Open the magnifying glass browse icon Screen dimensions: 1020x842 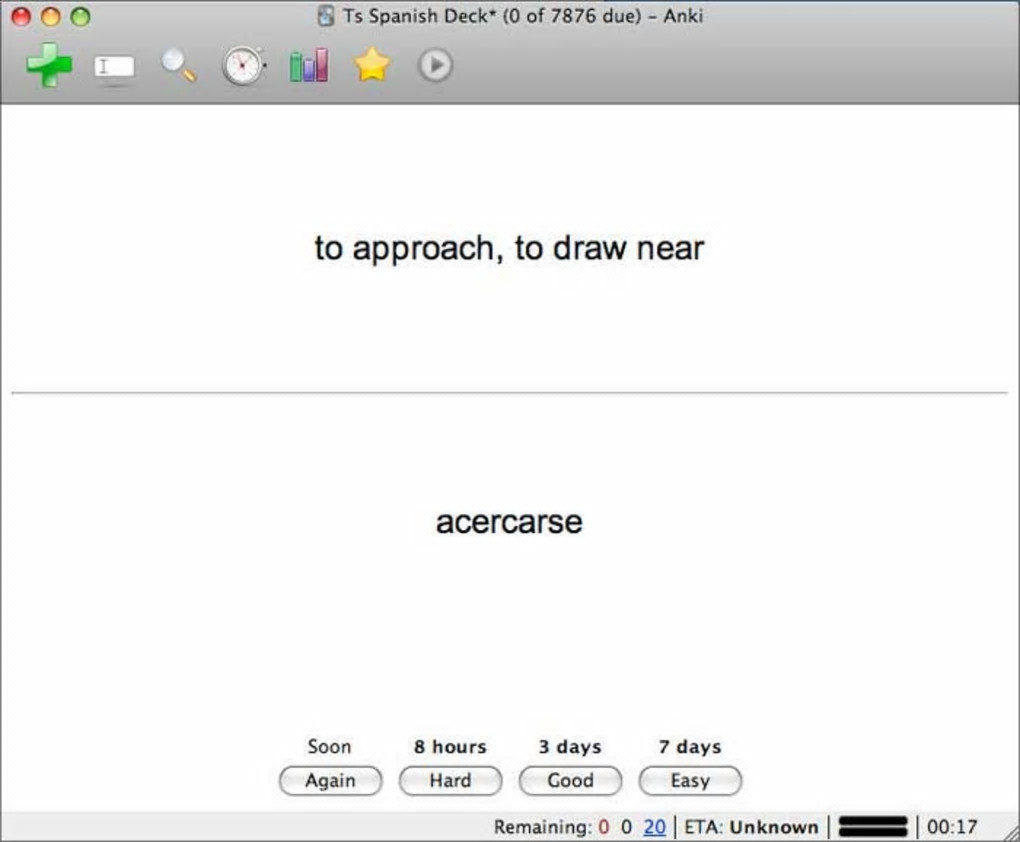click(179, 66)
